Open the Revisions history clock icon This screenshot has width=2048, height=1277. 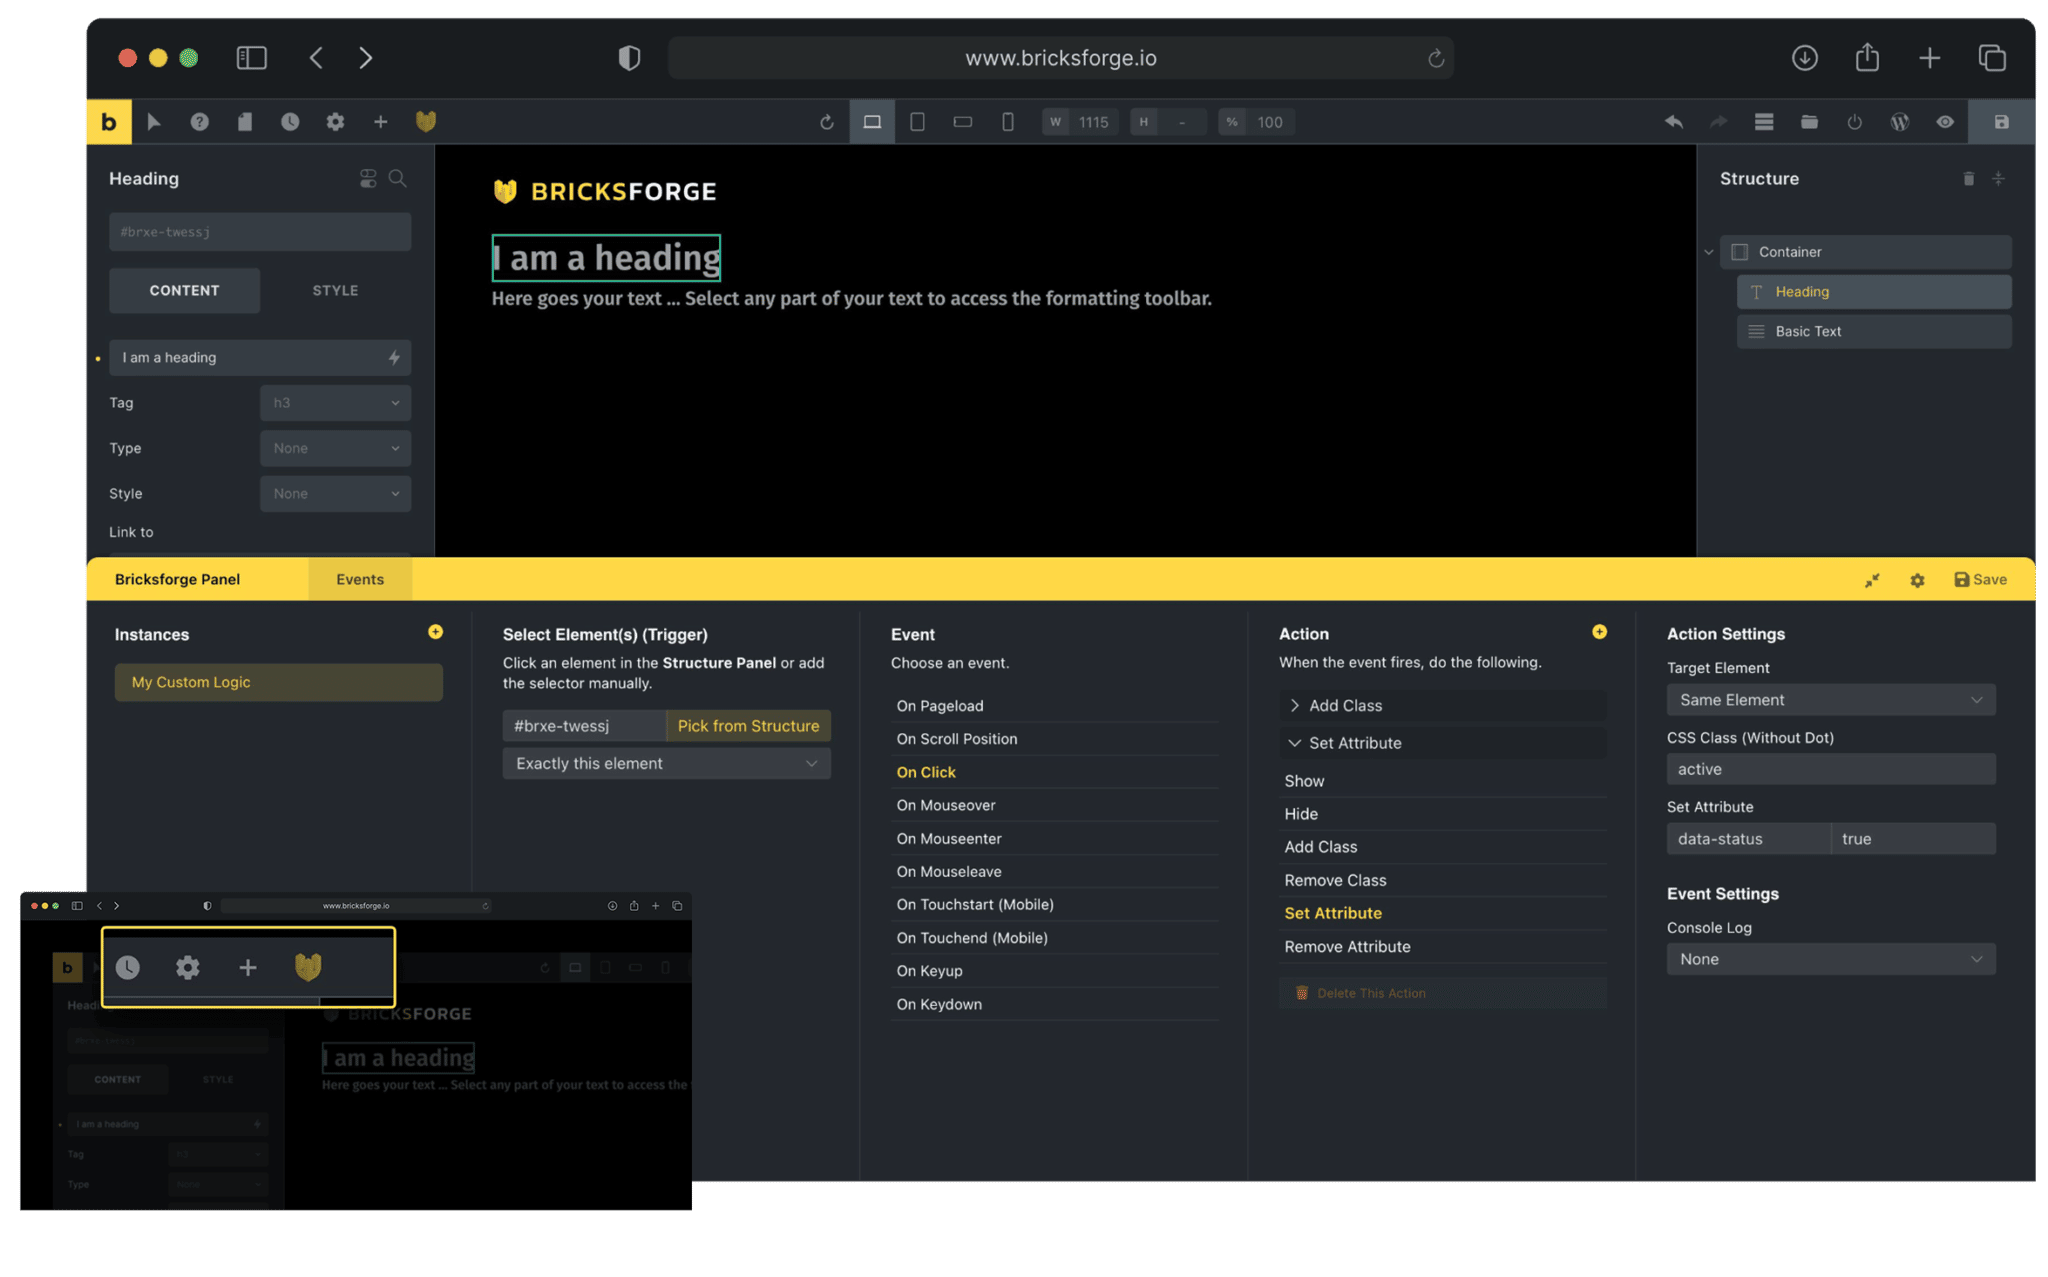point(290,121)
